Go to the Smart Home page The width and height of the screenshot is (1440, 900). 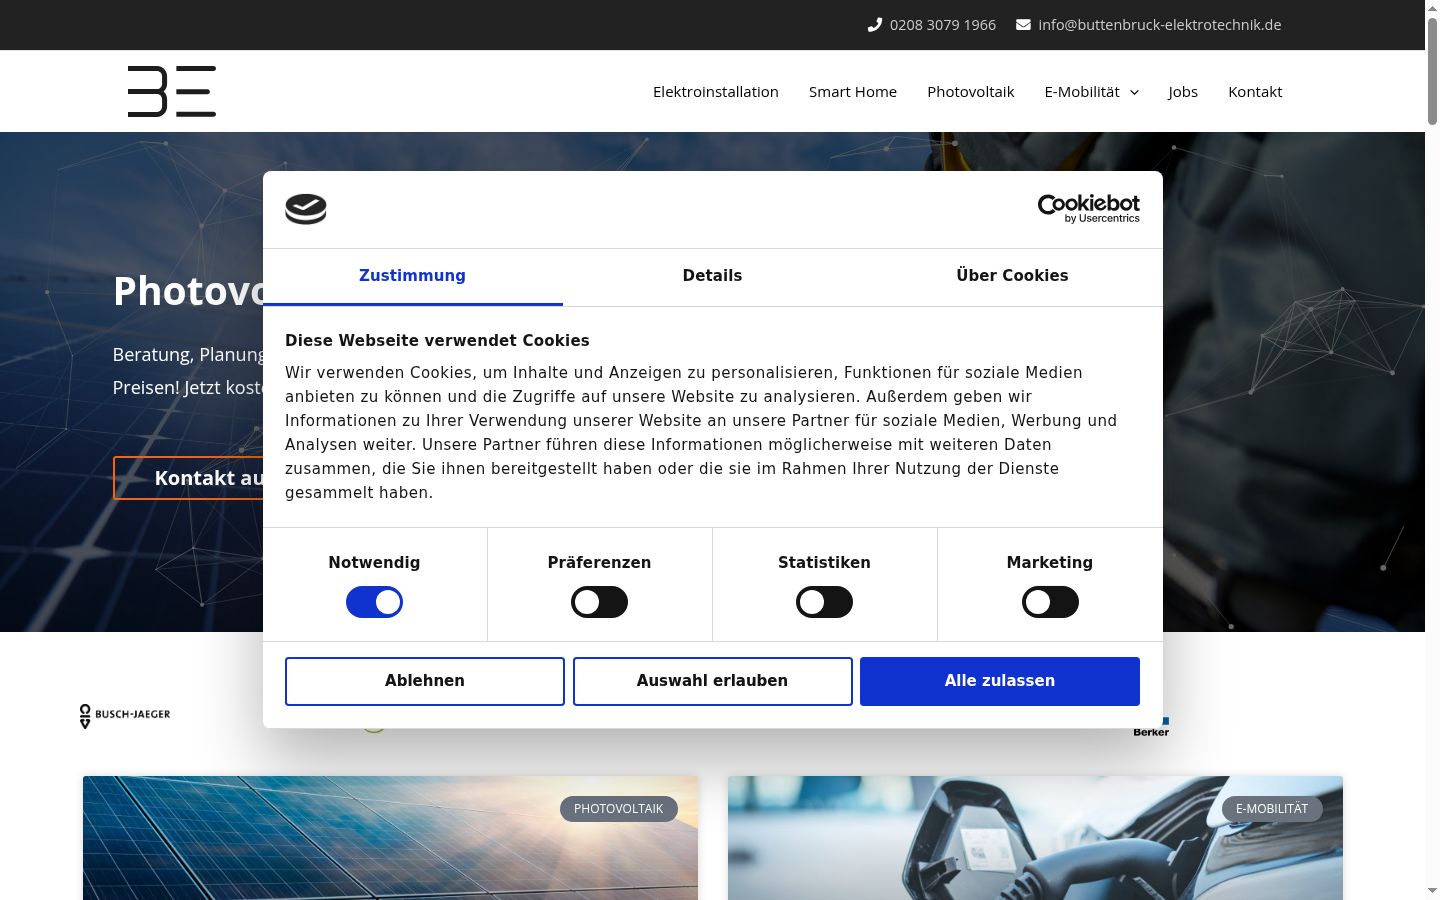tap(853, 92)
